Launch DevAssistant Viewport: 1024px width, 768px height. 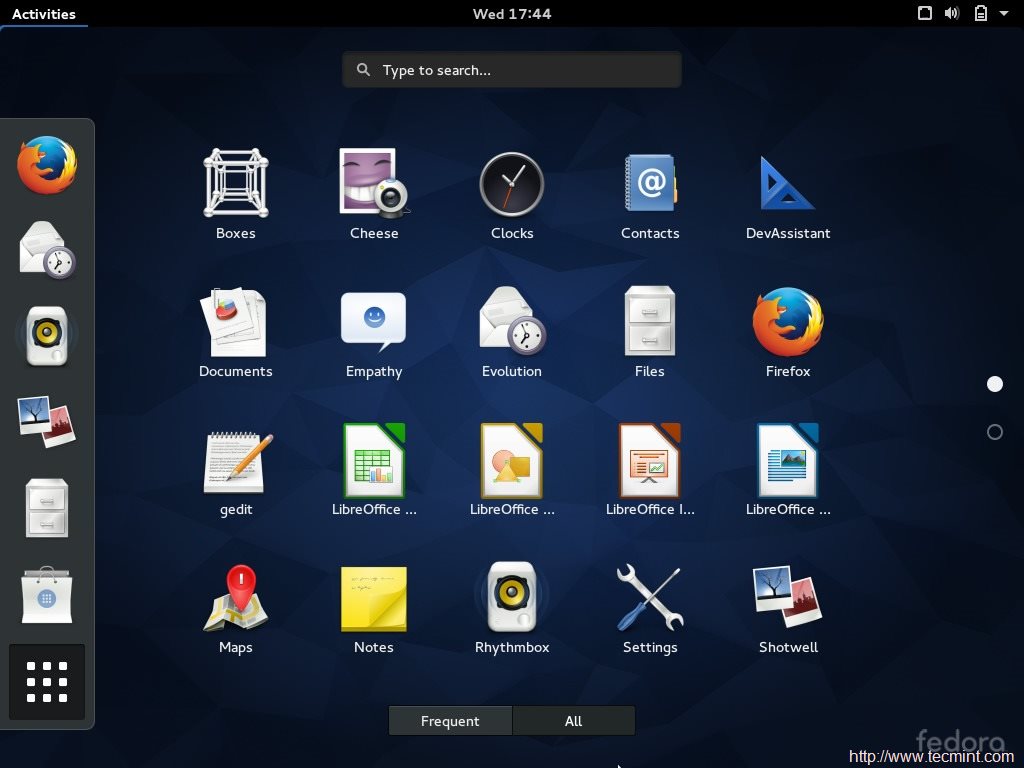[786, 184]
